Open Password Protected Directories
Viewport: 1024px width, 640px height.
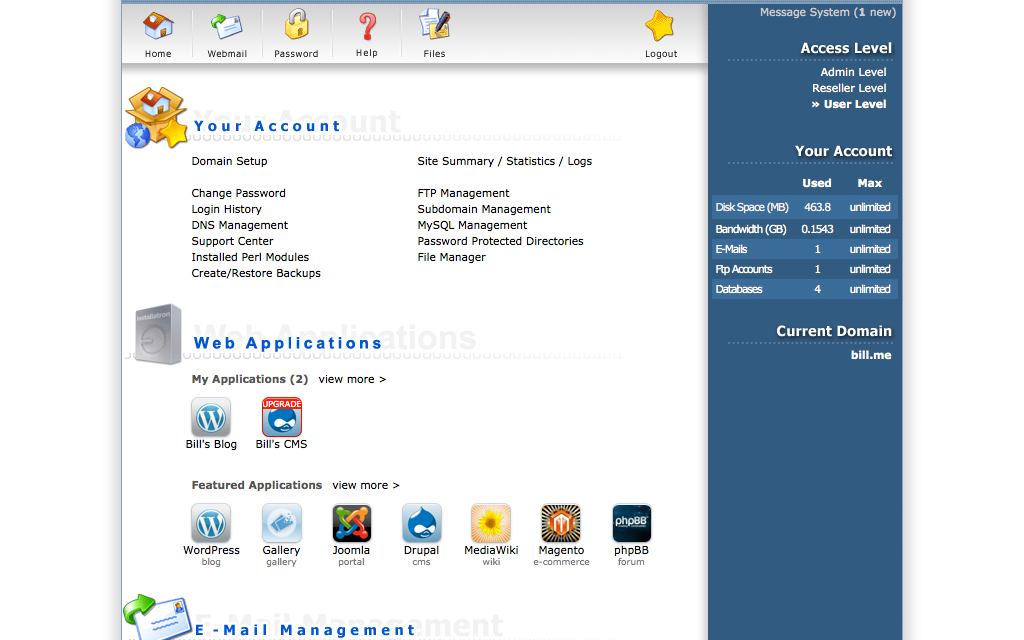click(500, 242)
